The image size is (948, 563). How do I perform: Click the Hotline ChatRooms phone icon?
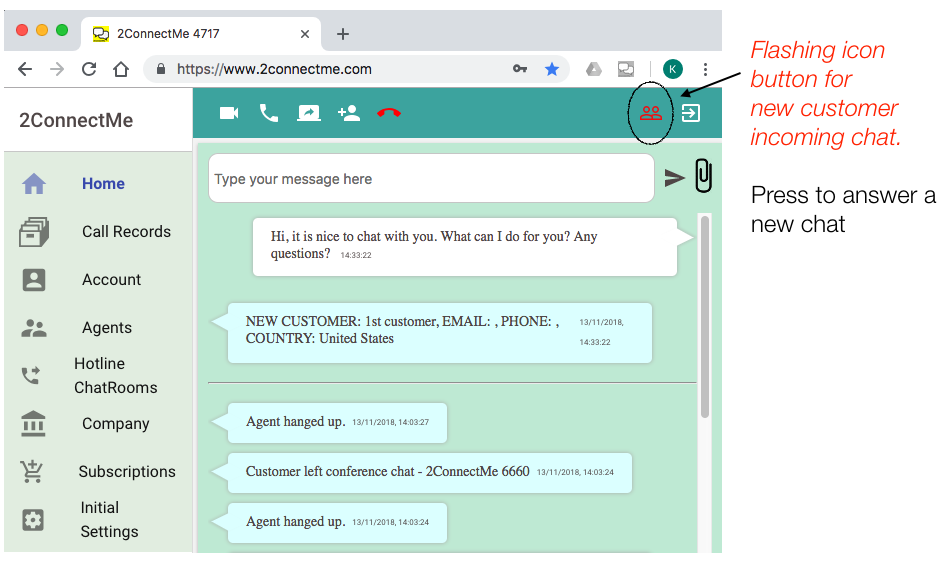tap(31, 376)
